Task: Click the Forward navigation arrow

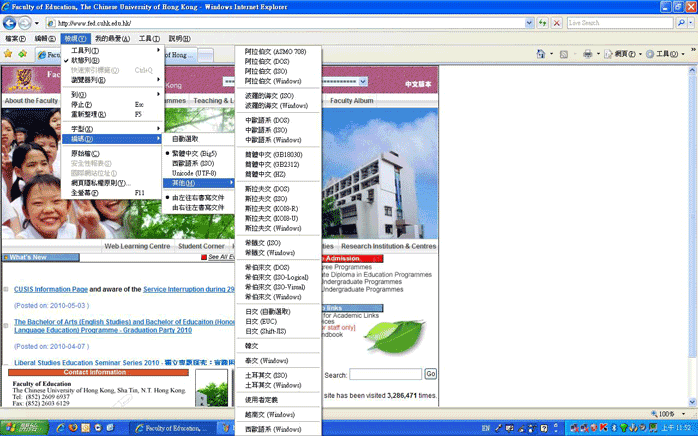Action: point(24,23)
